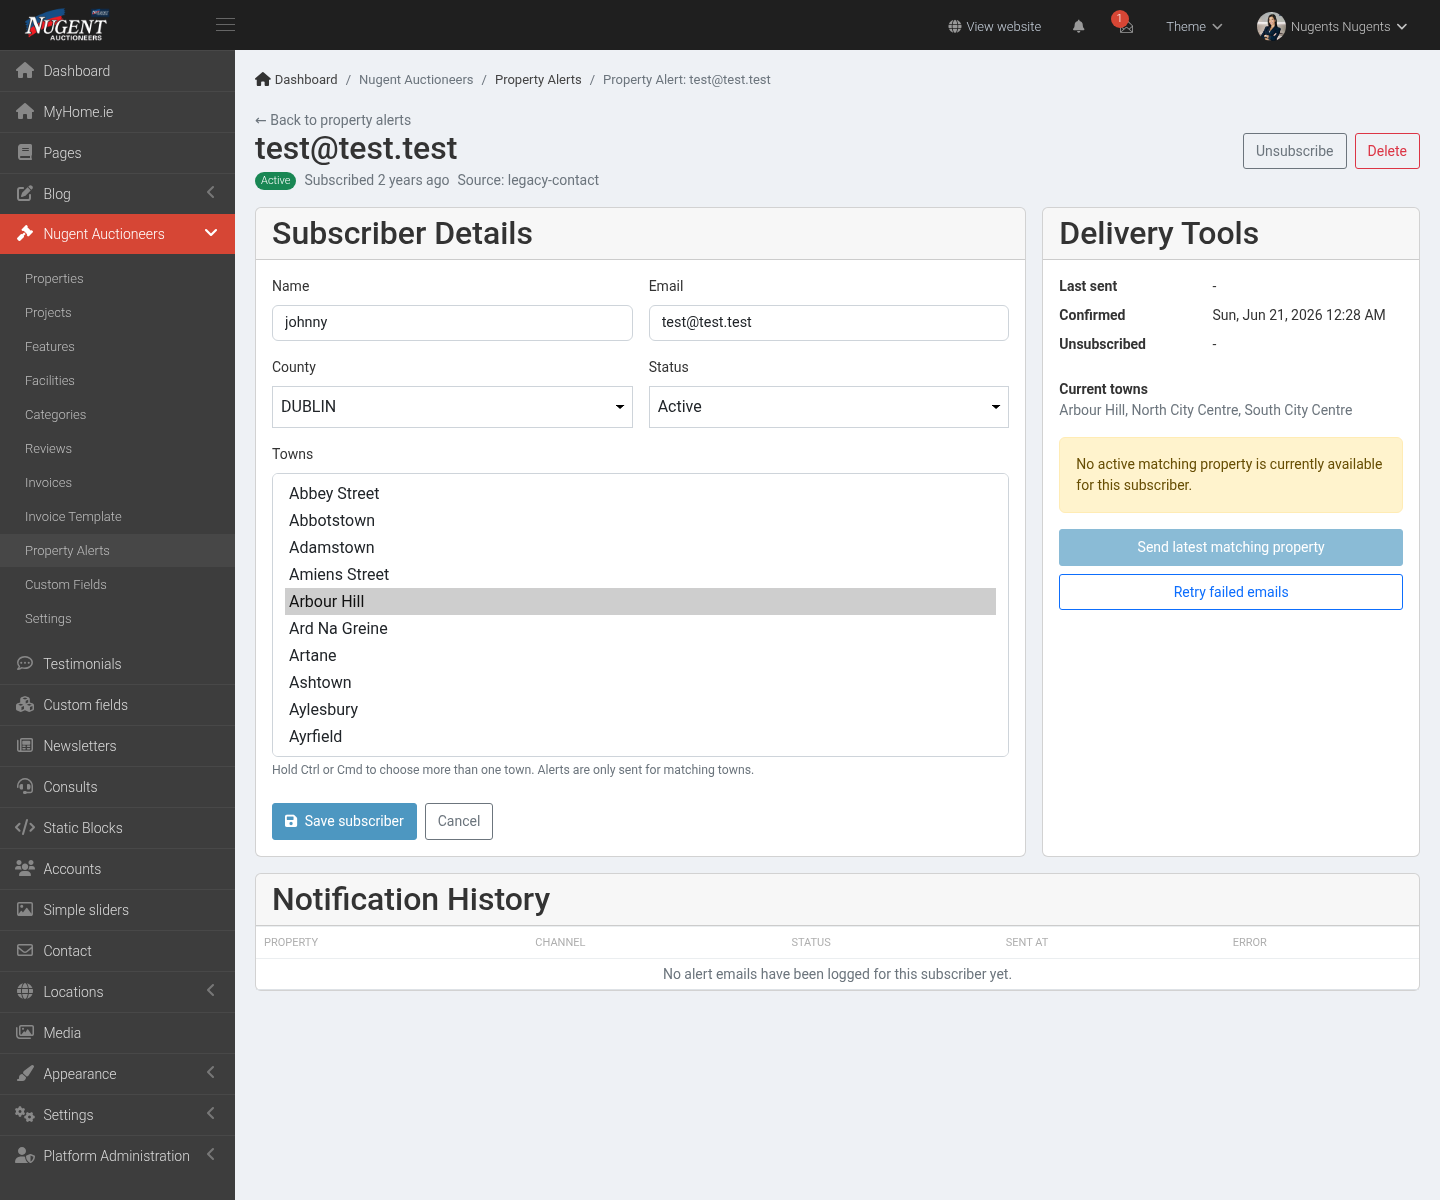This screenshot has height=1200, width=1440.
Task: Click the Simple sliders image icon
Action: pyautogui.click(x=25, y=910)
